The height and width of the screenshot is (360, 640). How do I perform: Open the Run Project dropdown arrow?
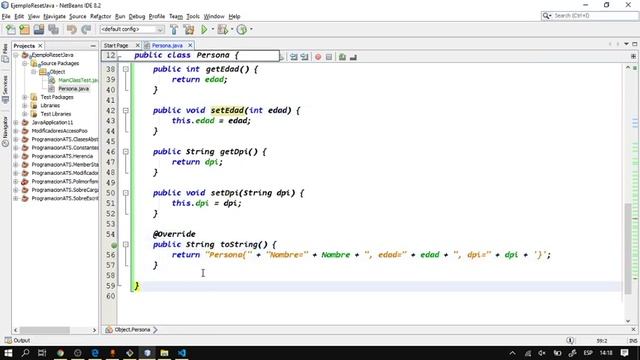point(213,29)
